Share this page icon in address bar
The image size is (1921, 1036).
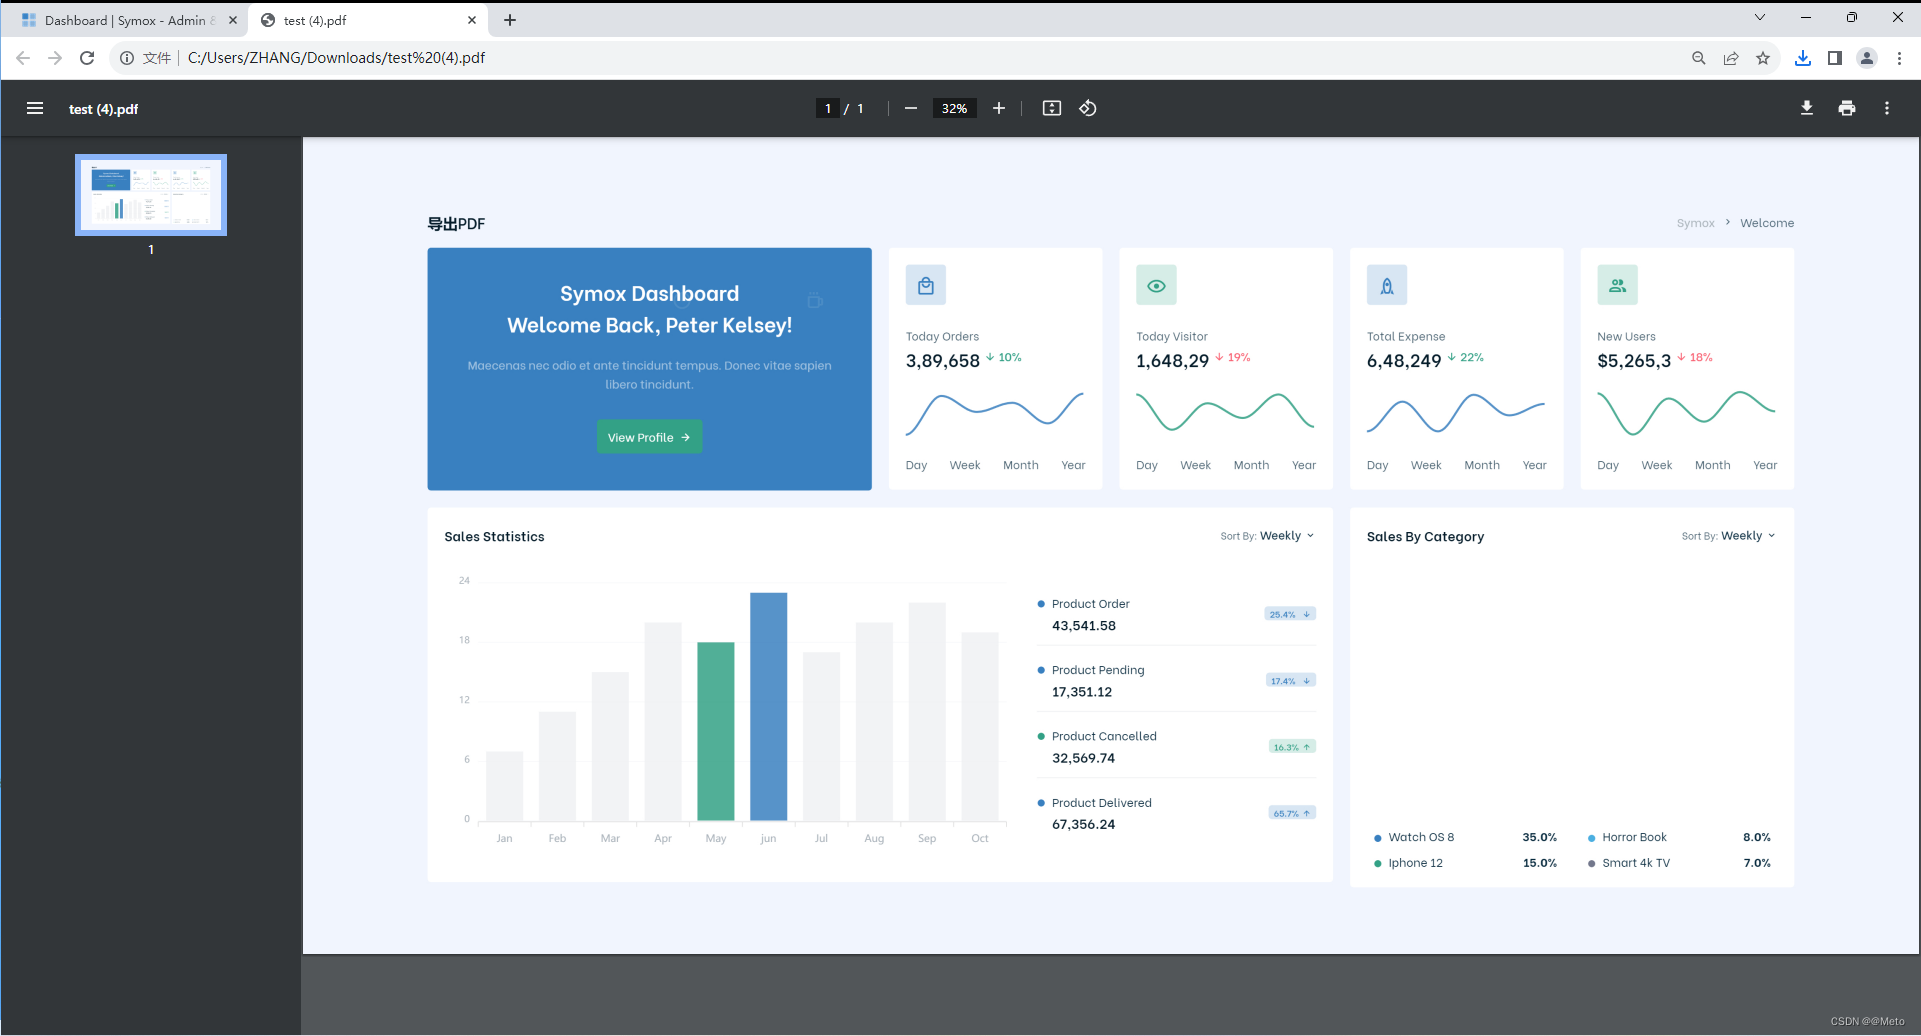[1731, 58]
